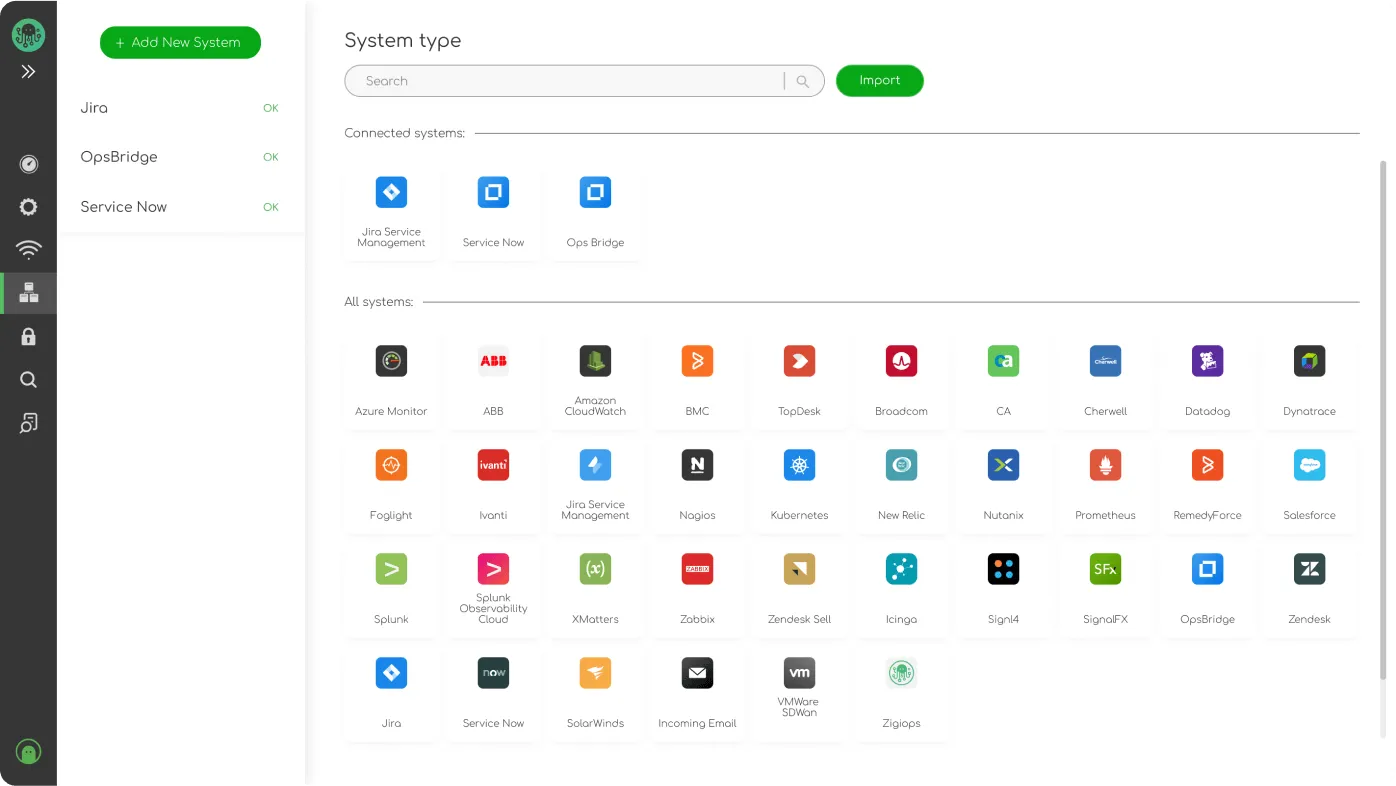Select the highlighted blocks icon in the sidebar
This screenshot has height=786, width=1396.
pyautogui.click(x=28, y=293)
